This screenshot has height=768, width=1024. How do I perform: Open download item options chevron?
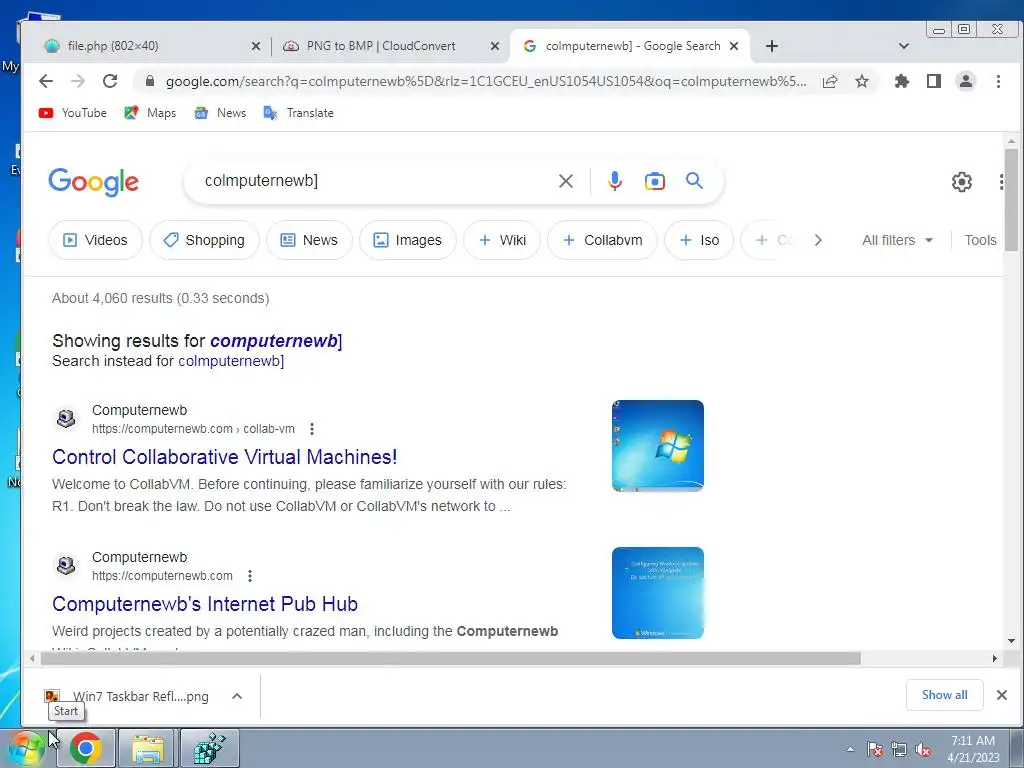(x=237, y=696)
